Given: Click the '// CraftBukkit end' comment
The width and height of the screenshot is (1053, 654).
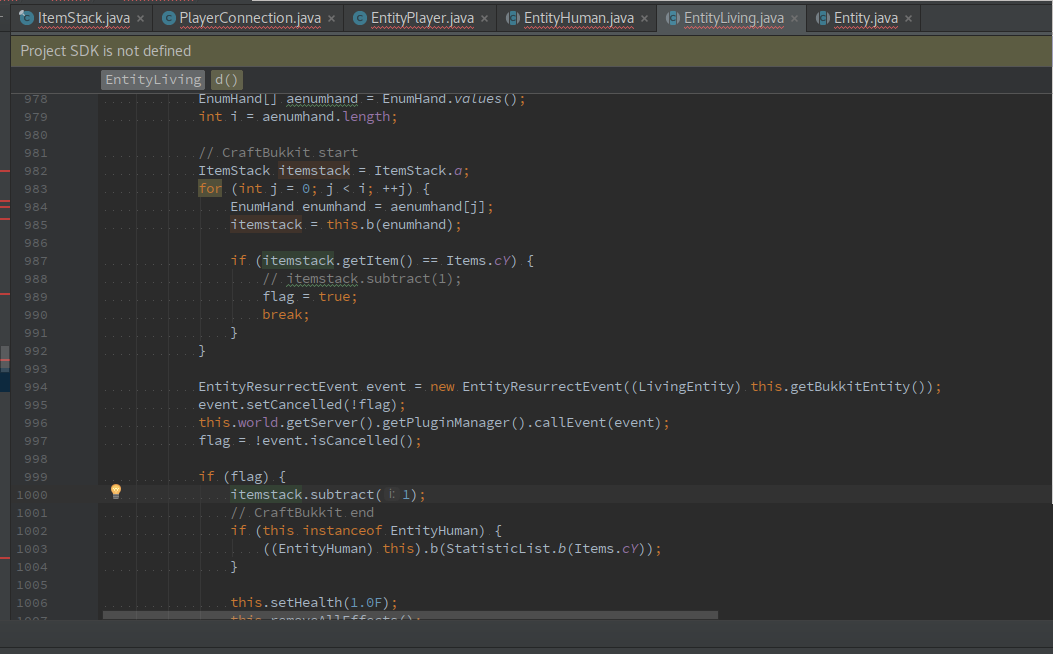Looking at the screenshot, I should coord(302,513).
